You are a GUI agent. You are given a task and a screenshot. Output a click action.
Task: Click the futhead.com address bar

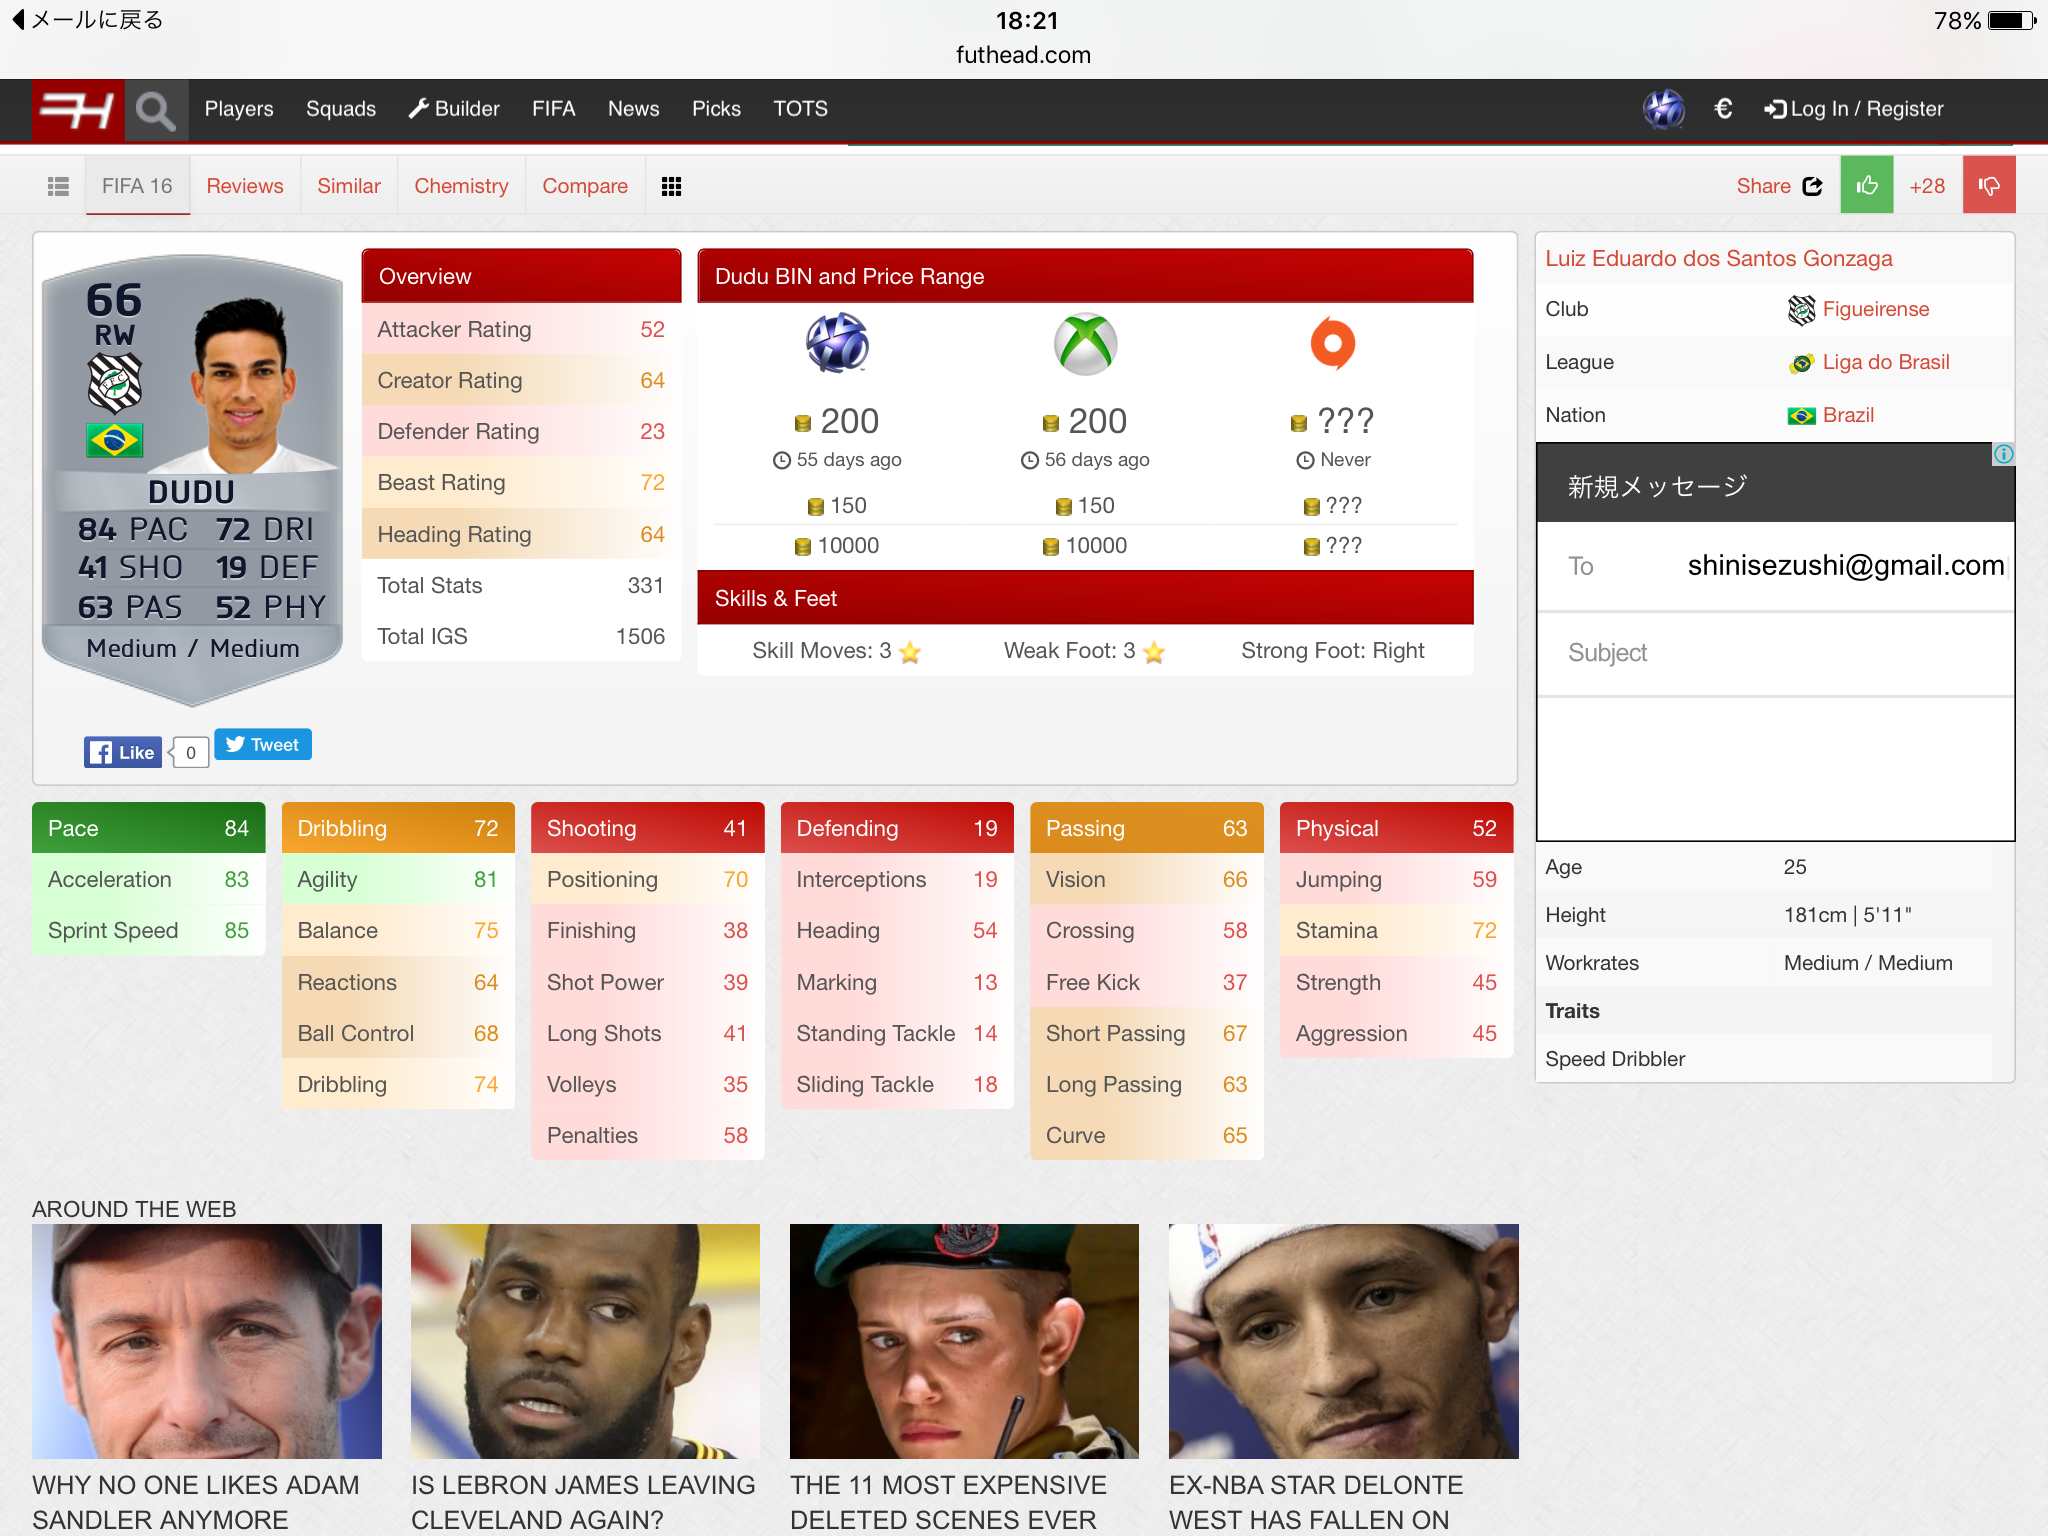(1023, 55)
